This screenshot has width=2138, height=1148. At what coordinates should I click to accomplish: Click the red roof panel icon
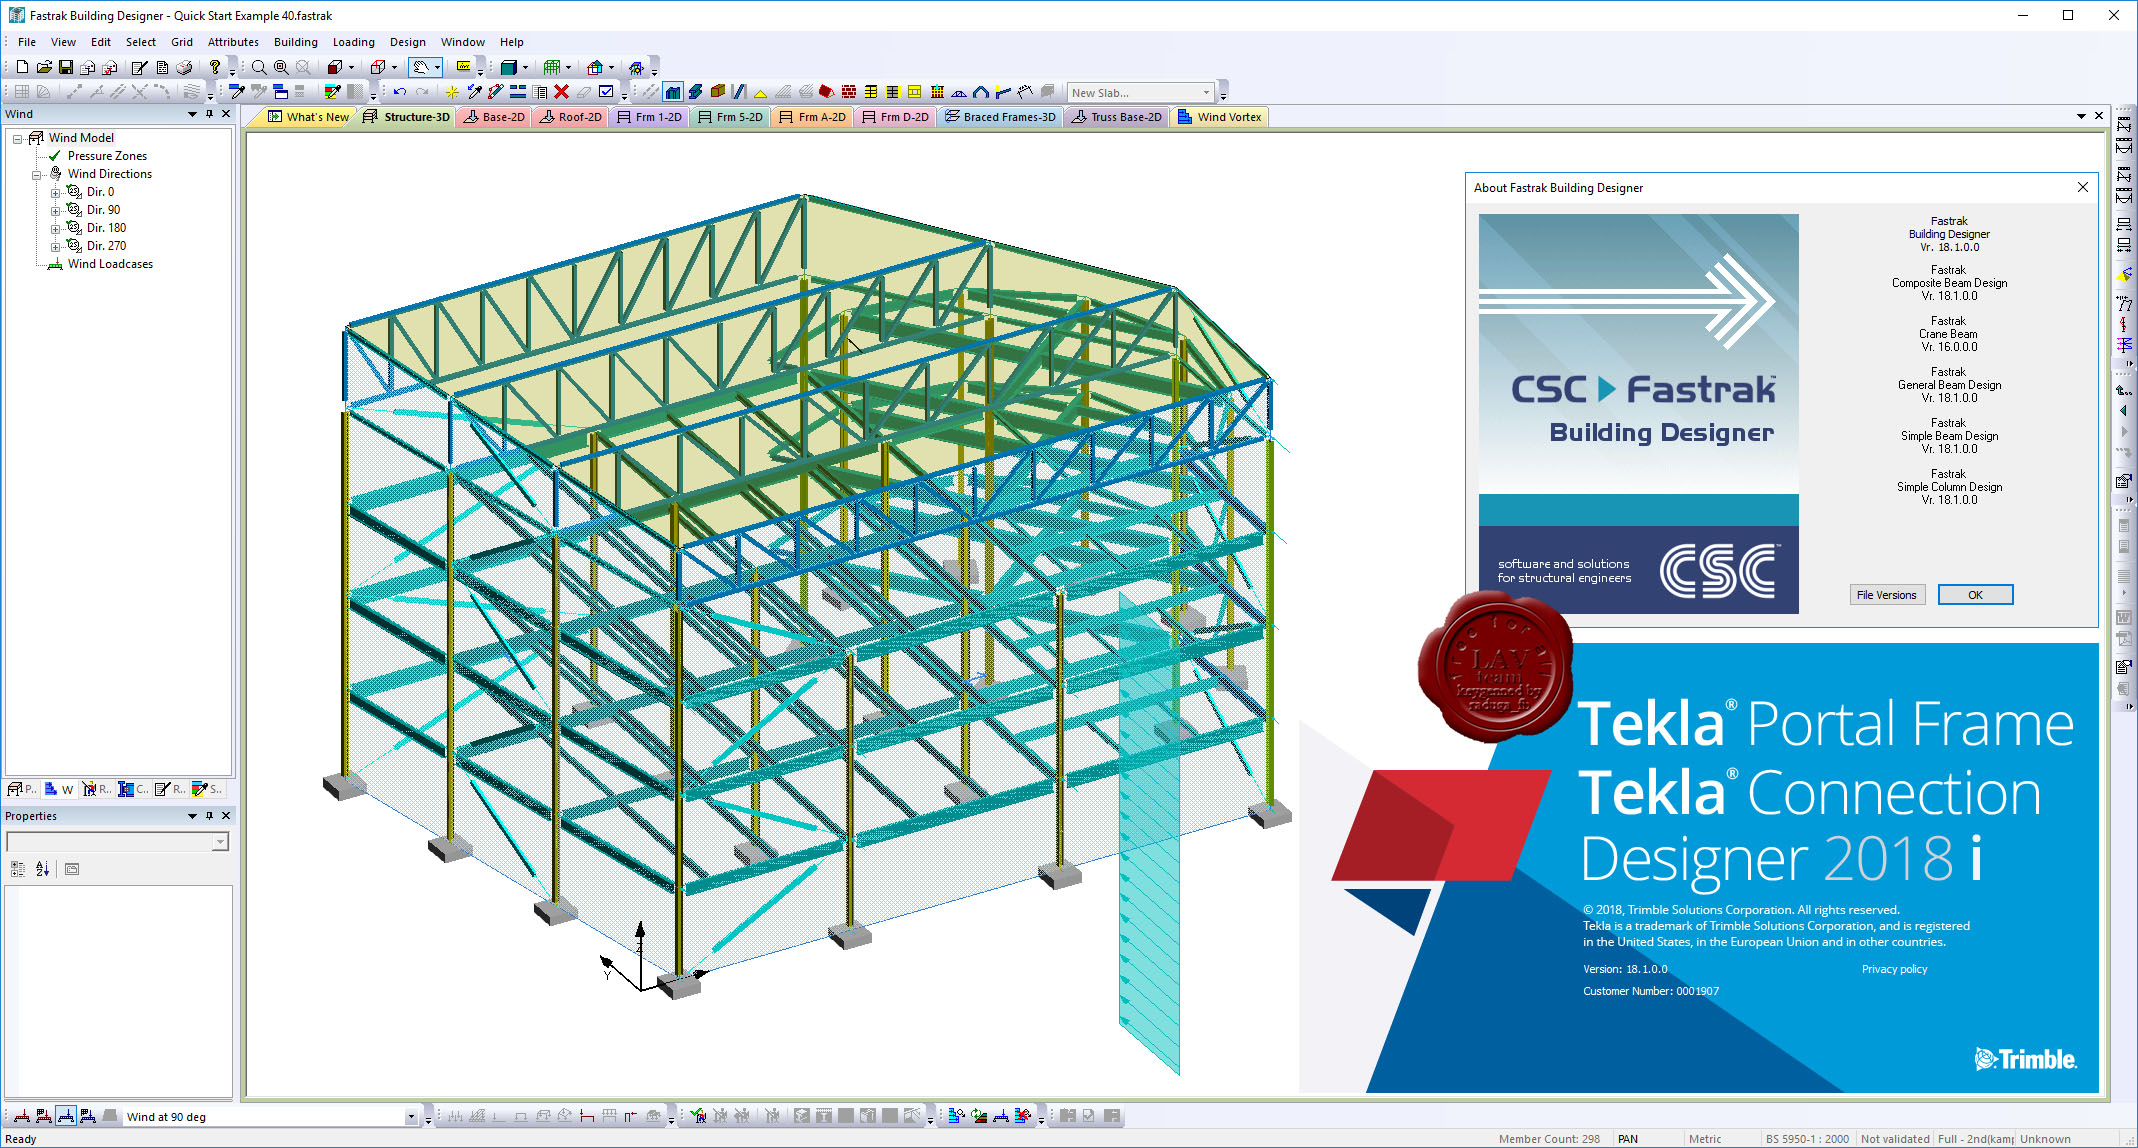point(827,92)
